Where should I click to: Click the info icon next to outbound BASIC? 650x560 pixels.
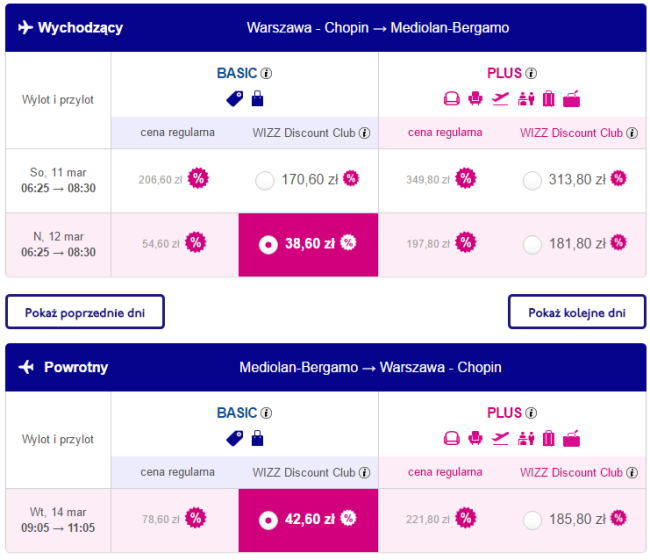click(x=266, y=73)
